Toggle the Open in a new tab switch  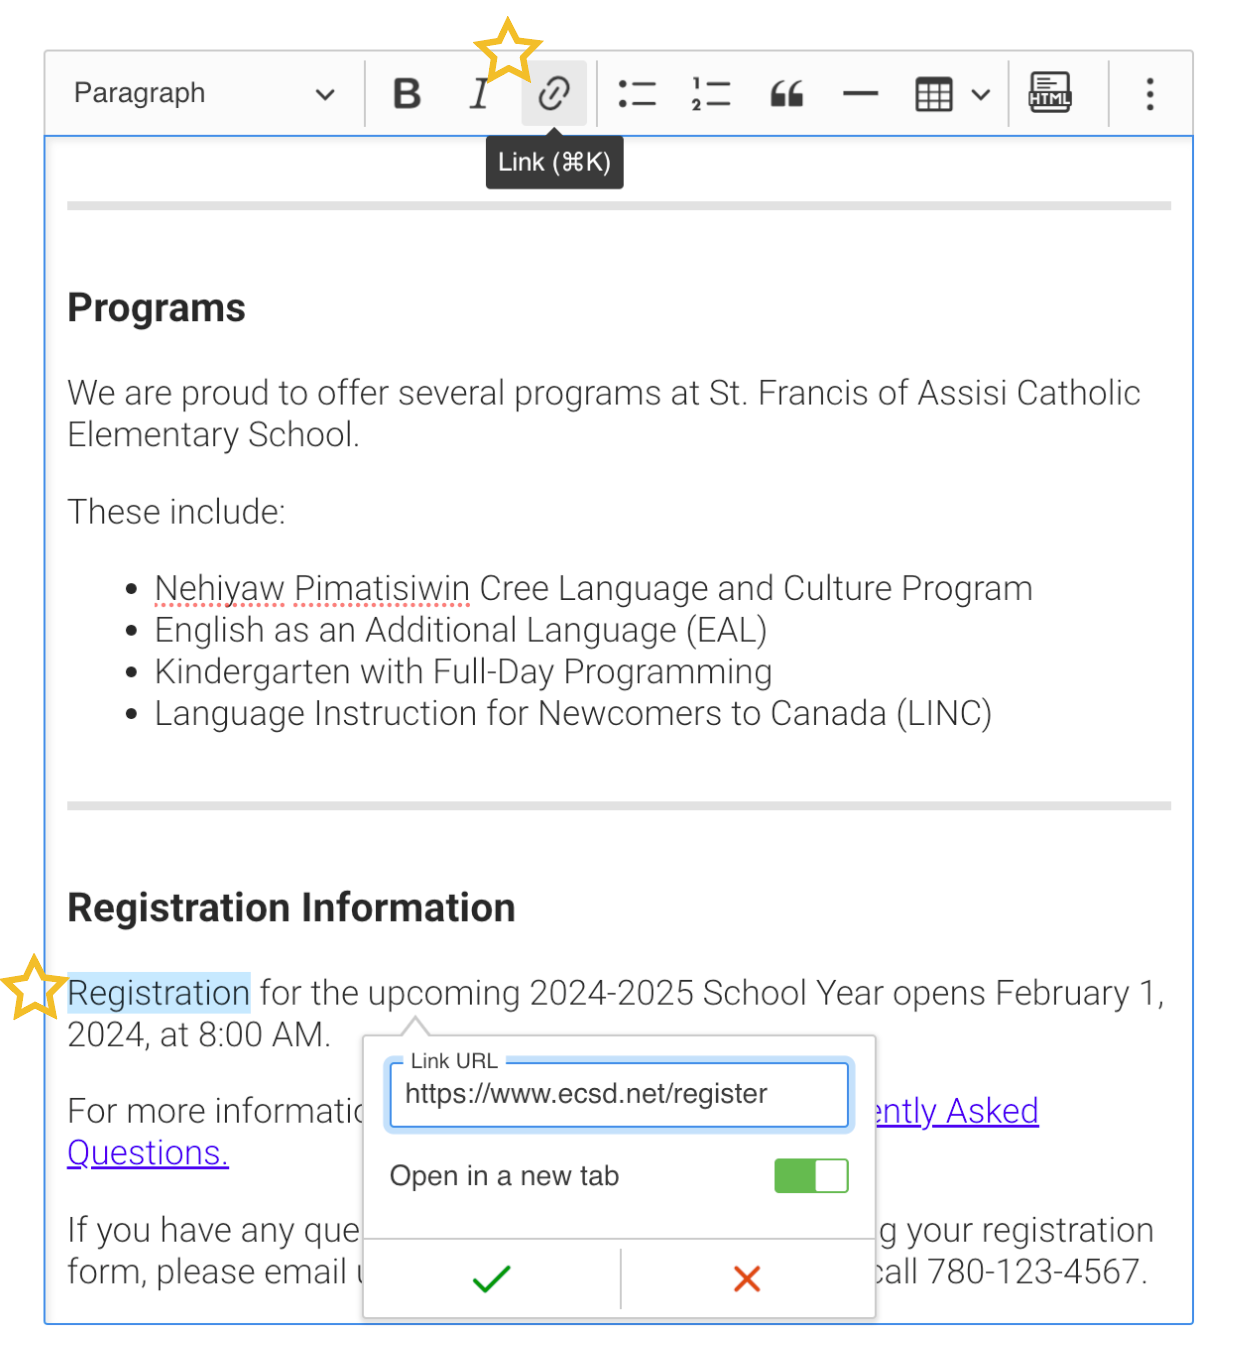tap(811, 1176)
